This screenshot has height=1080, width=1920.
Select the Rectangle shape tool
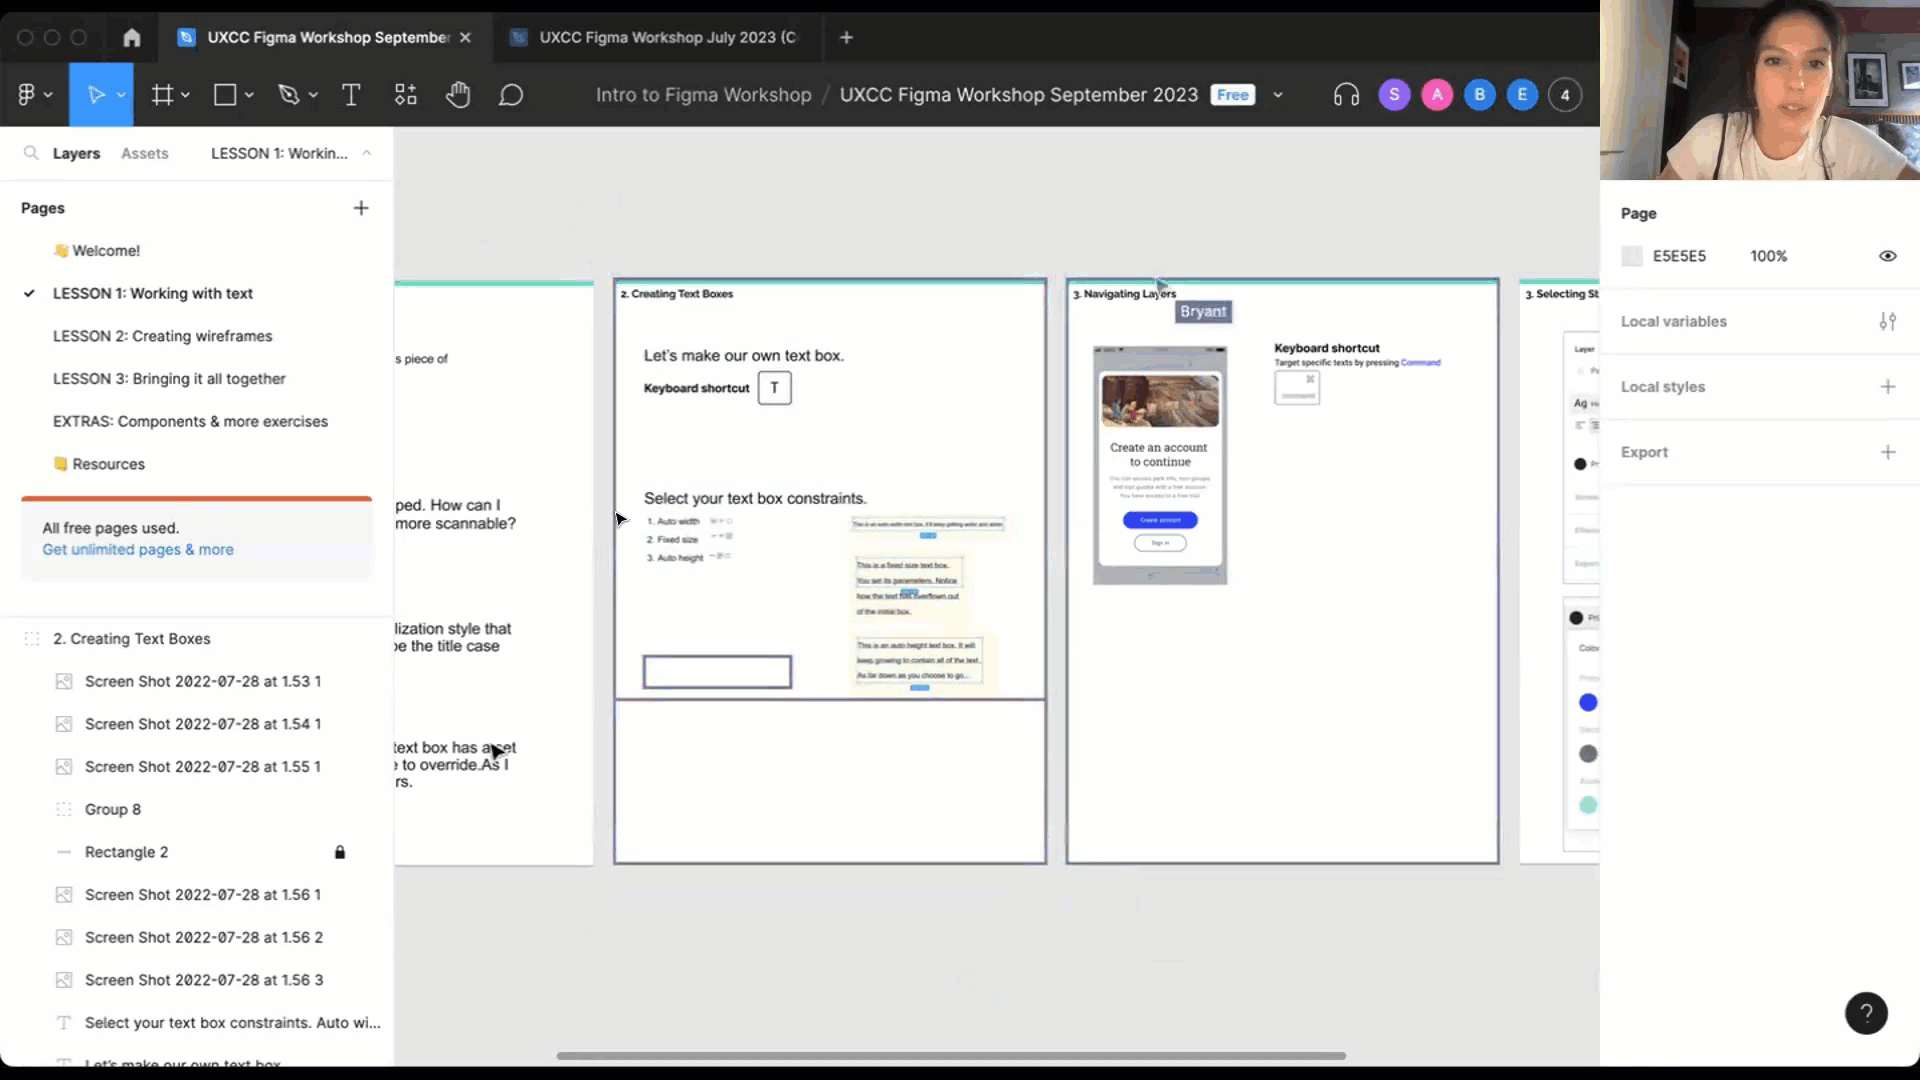[225, 94]
